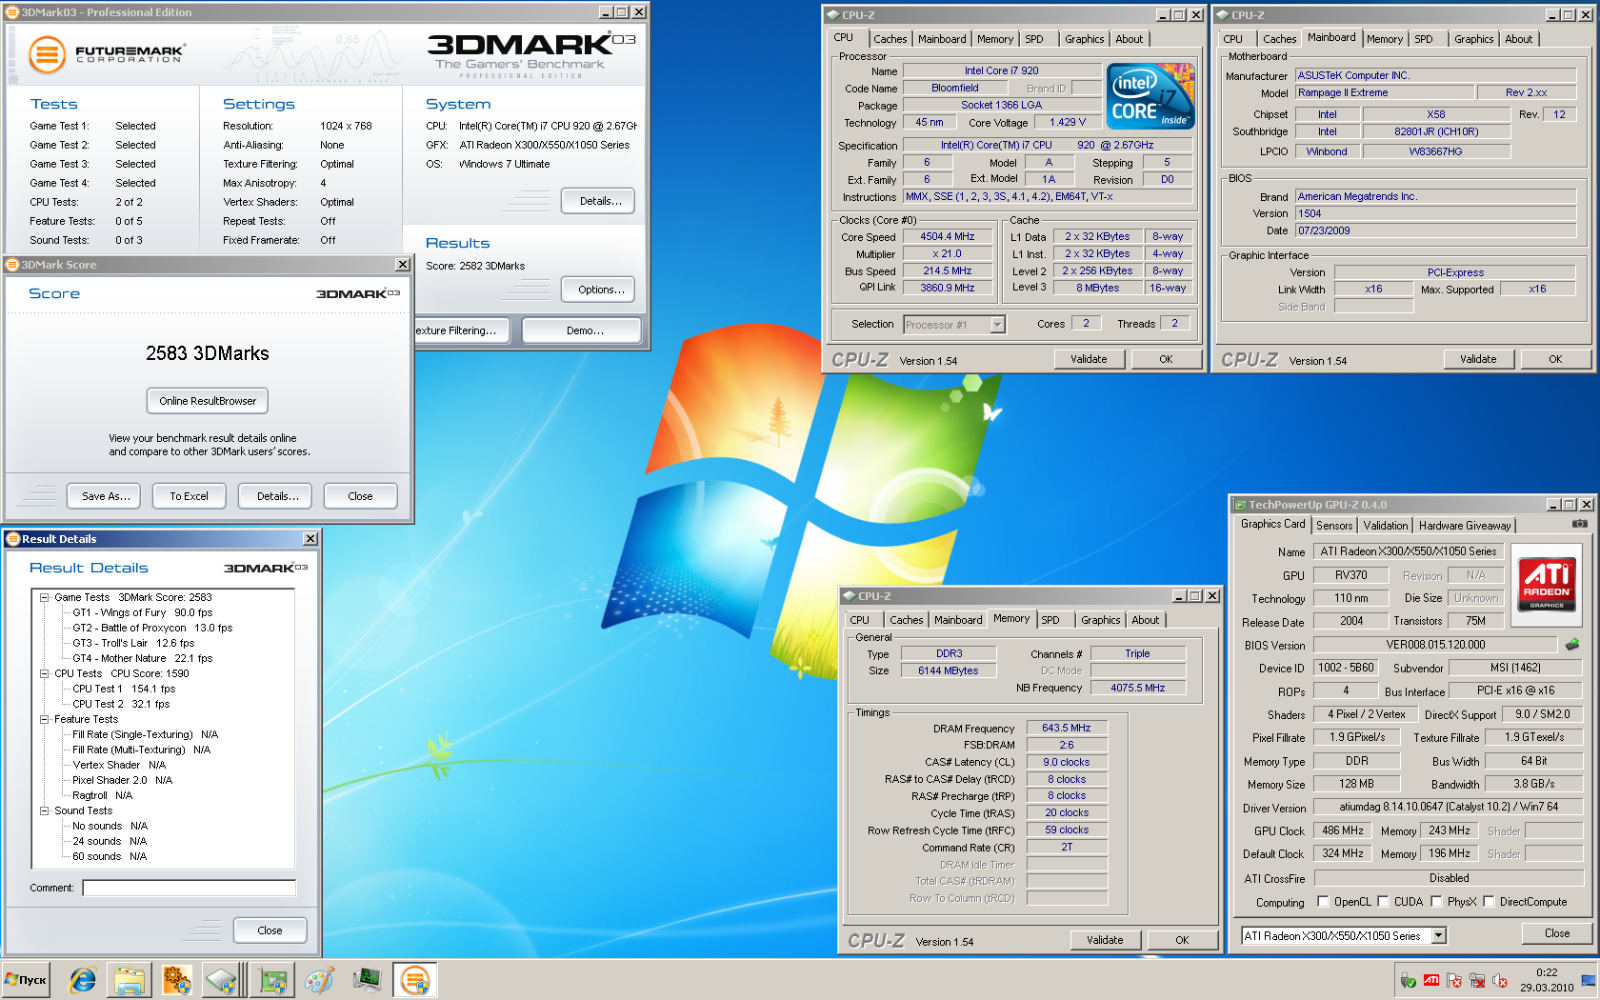Open the Processor #1 selection dropdown
This screenshot has width=1600, height=1000.
pyautogui.click(x=997, y=324)
